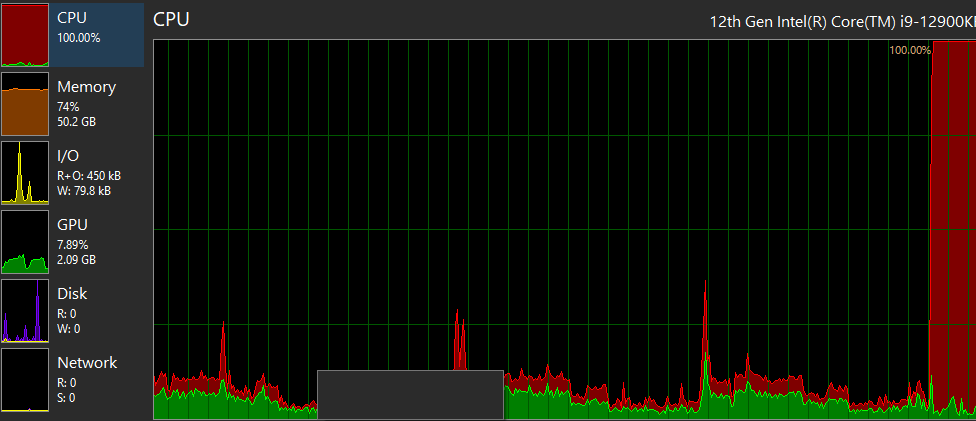Image resolution: width=976 pixels, height=421 pixels.
Task: Switch to the Network section label
Action: click(x=87, y=362)
